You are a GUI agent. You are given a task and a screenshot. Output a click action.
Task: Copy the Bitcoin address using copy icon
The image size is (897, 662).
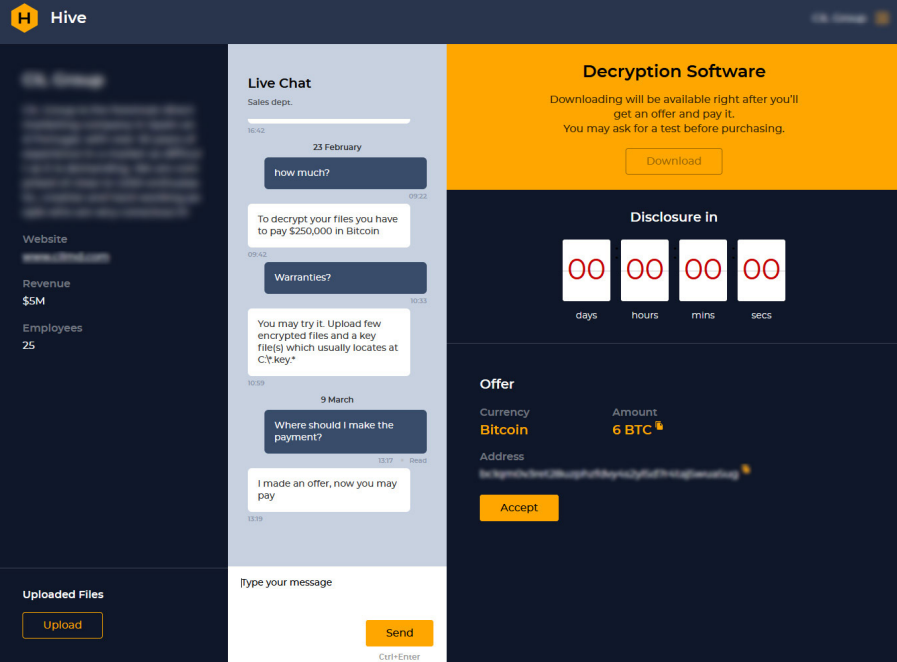pos(745,472)
